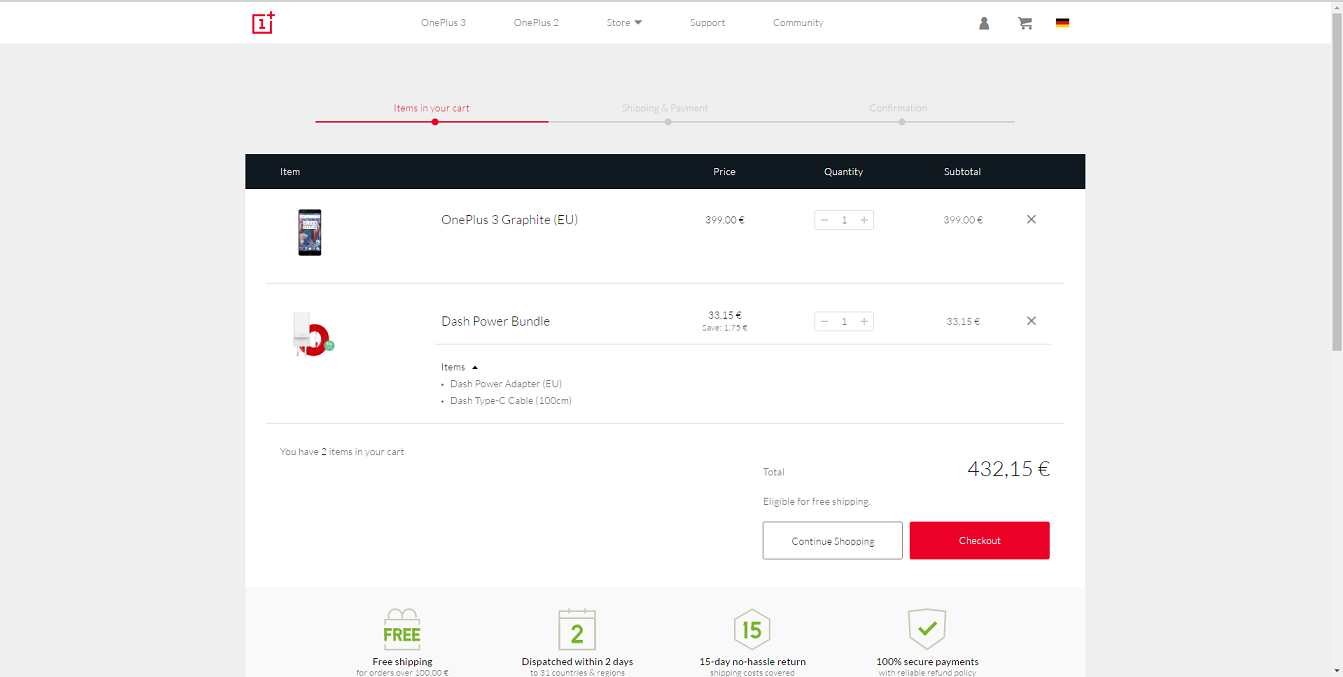Click the Quantity column header

844,172
